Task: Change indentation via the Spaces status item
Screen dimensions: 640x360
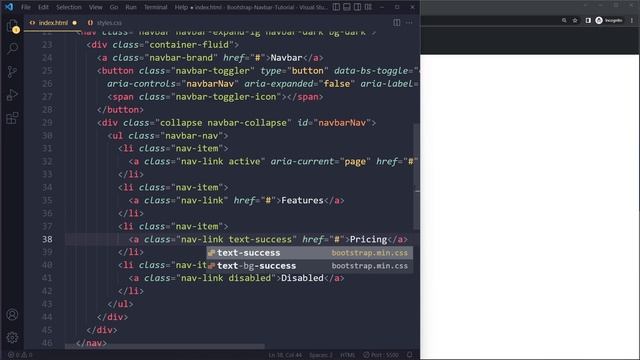Action: (320, 355)
